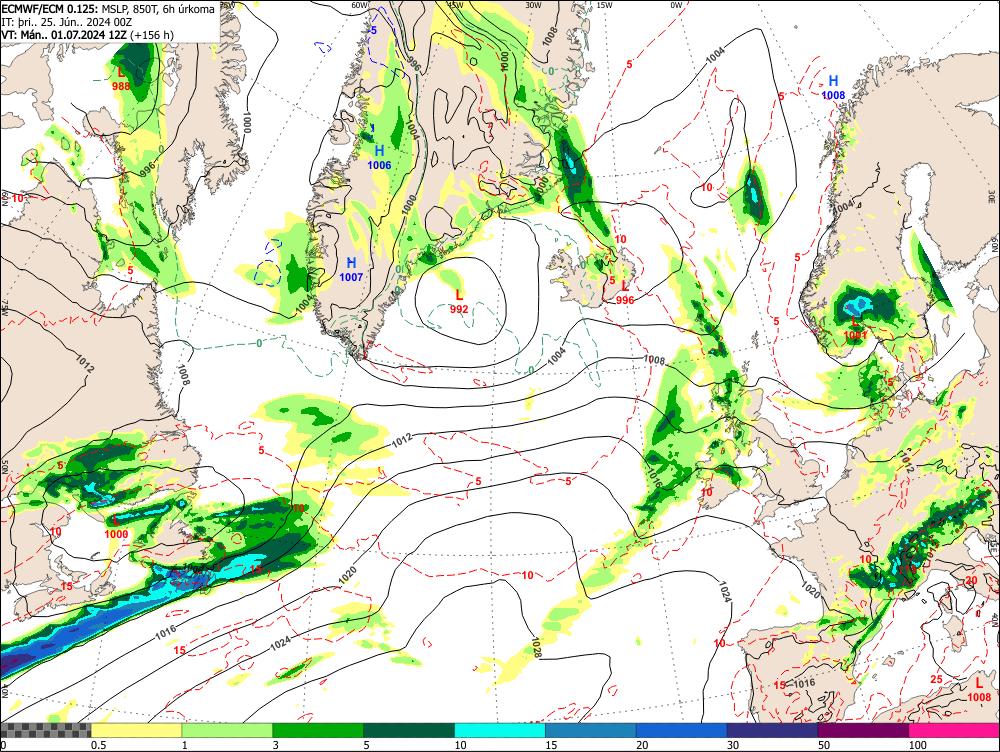This screenshot has height=752, width=1000.
Task: Click the red "992" low pressure label
Action: tap(459, 309)
